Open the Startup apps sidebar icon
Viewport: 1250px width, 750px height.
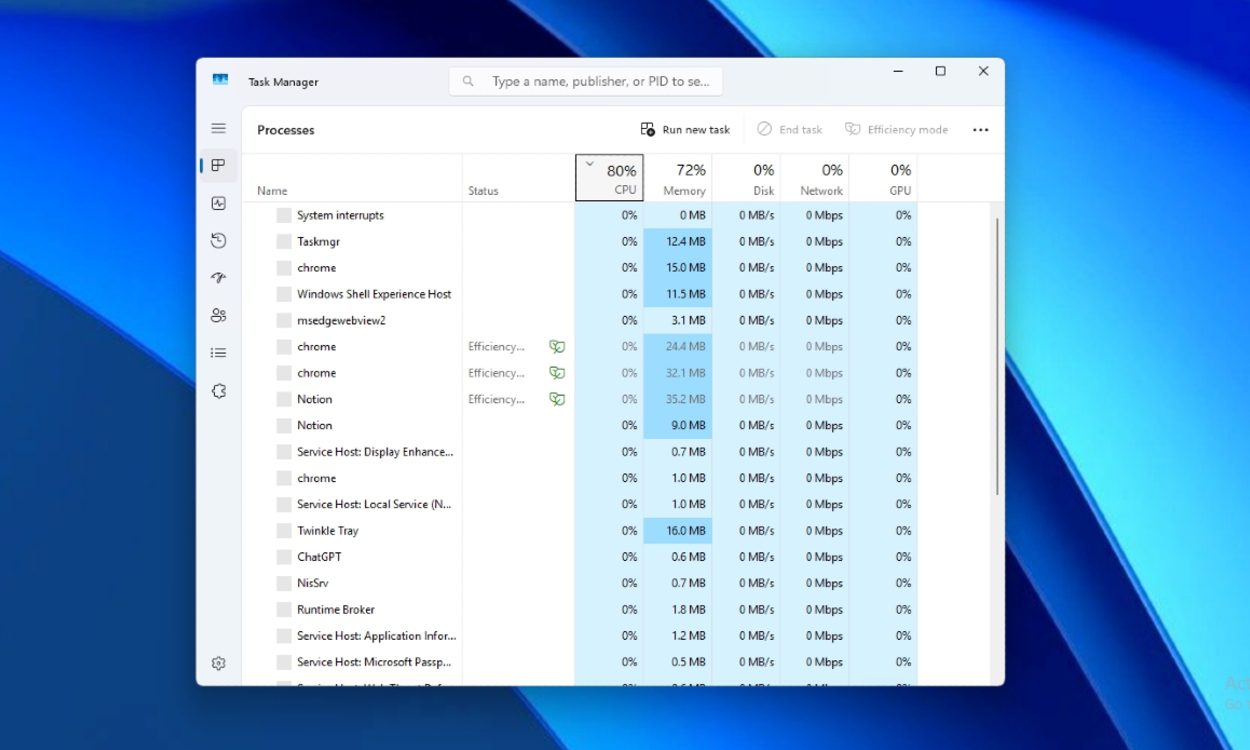(x=218, y=278)
